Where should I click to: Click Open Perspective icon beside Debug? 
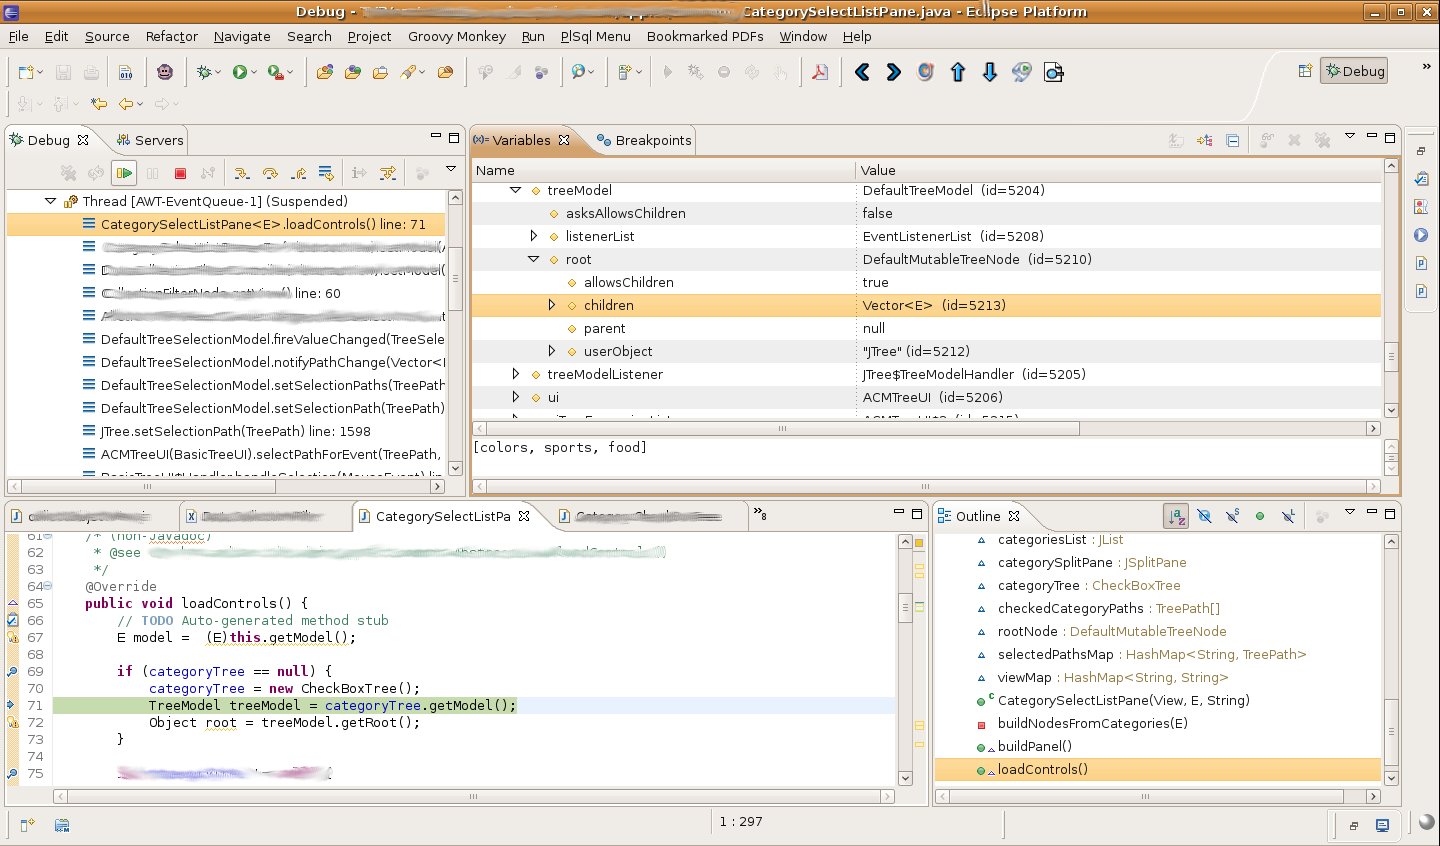tap(1305, 71)
